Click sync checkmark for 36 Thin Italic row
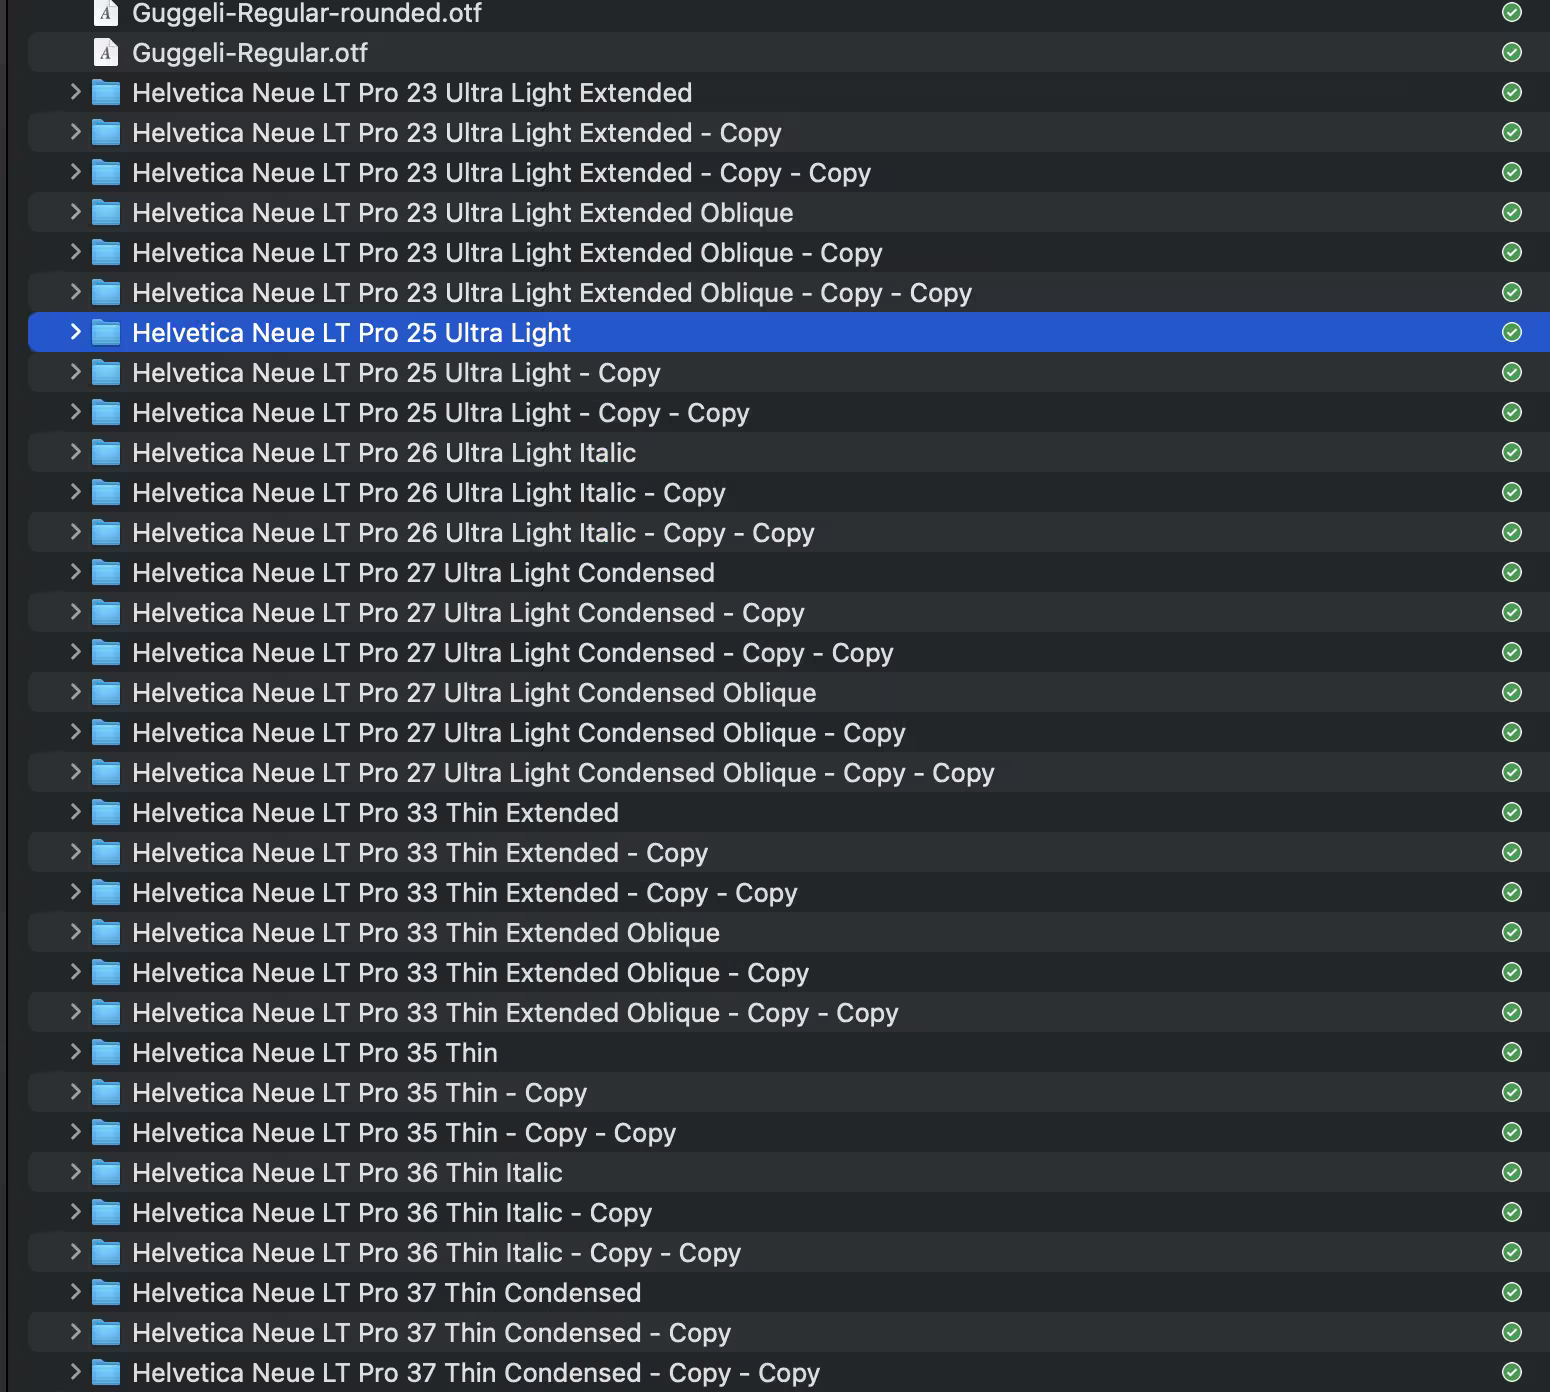The height and width of the screenshot is (1392, 1550). 1512,1172
